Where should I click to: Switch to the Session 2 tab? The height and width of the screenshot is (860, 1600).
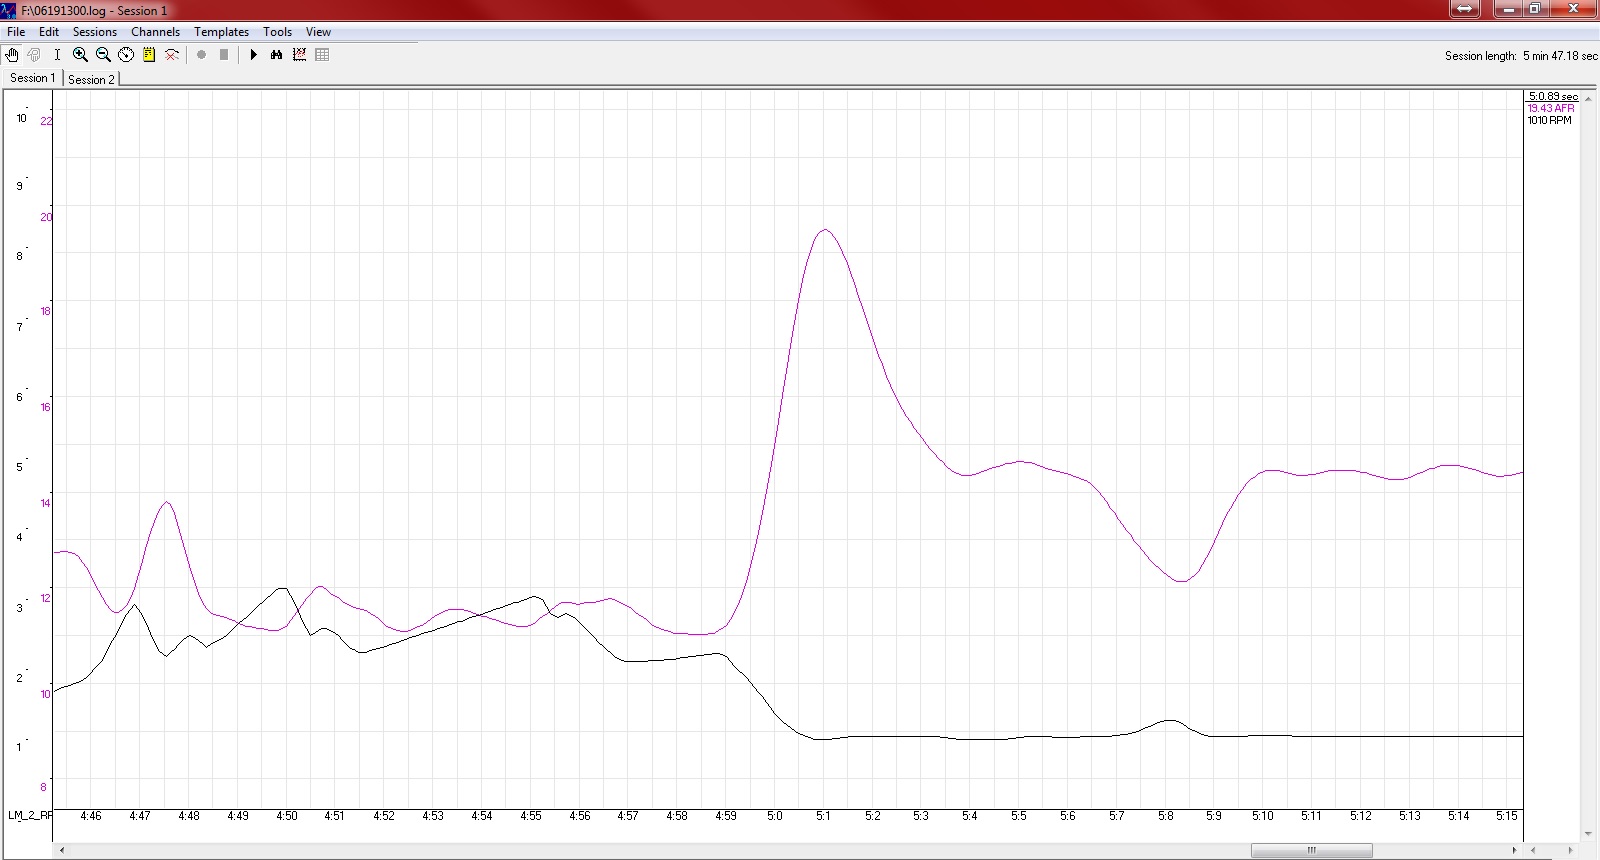point(91,79)
